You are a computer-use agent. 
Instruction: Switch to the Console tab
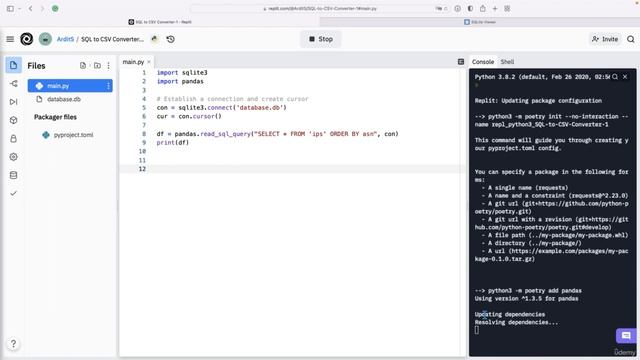pyautogui.click(x=483, y=62)
